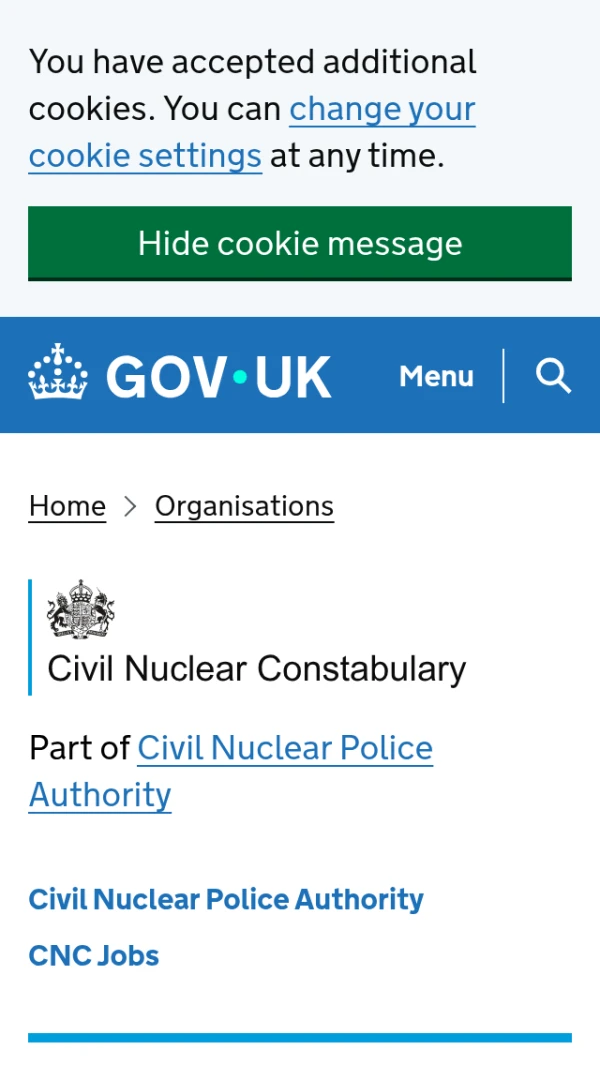Click the blue vertical bar beside the crest

[30, 636]
